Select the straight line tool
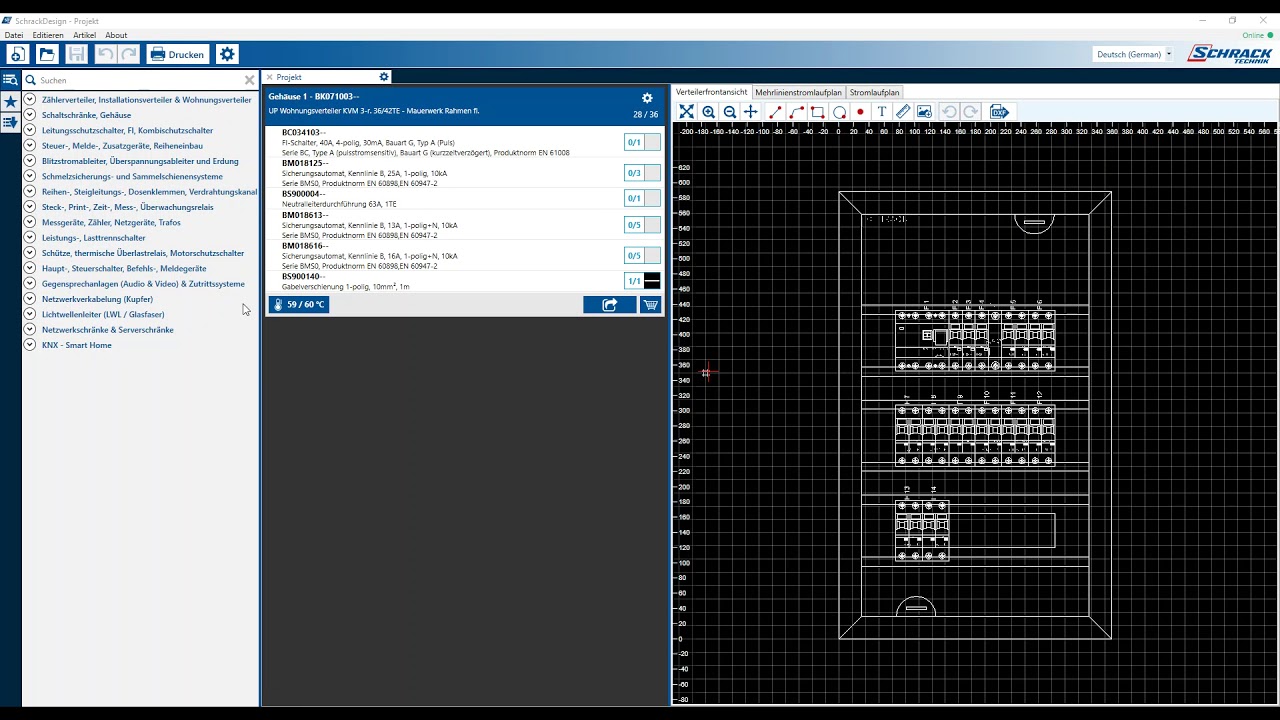Viewport: 1280px width, 720px height. coord(775,112)
